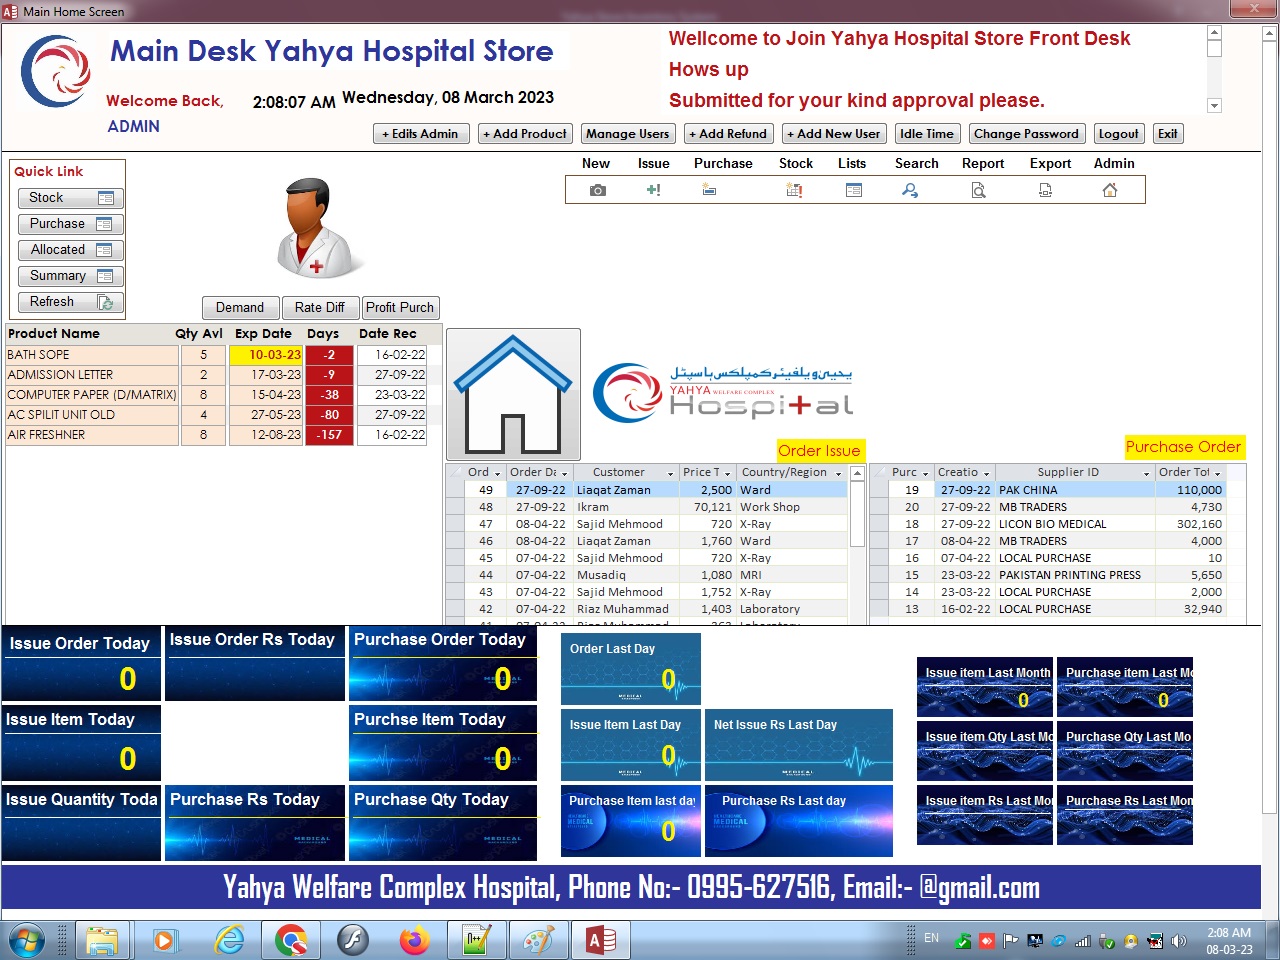Expand the Order Tot column filter arrow
The image size is (1280, 960).
(1218, 473)
